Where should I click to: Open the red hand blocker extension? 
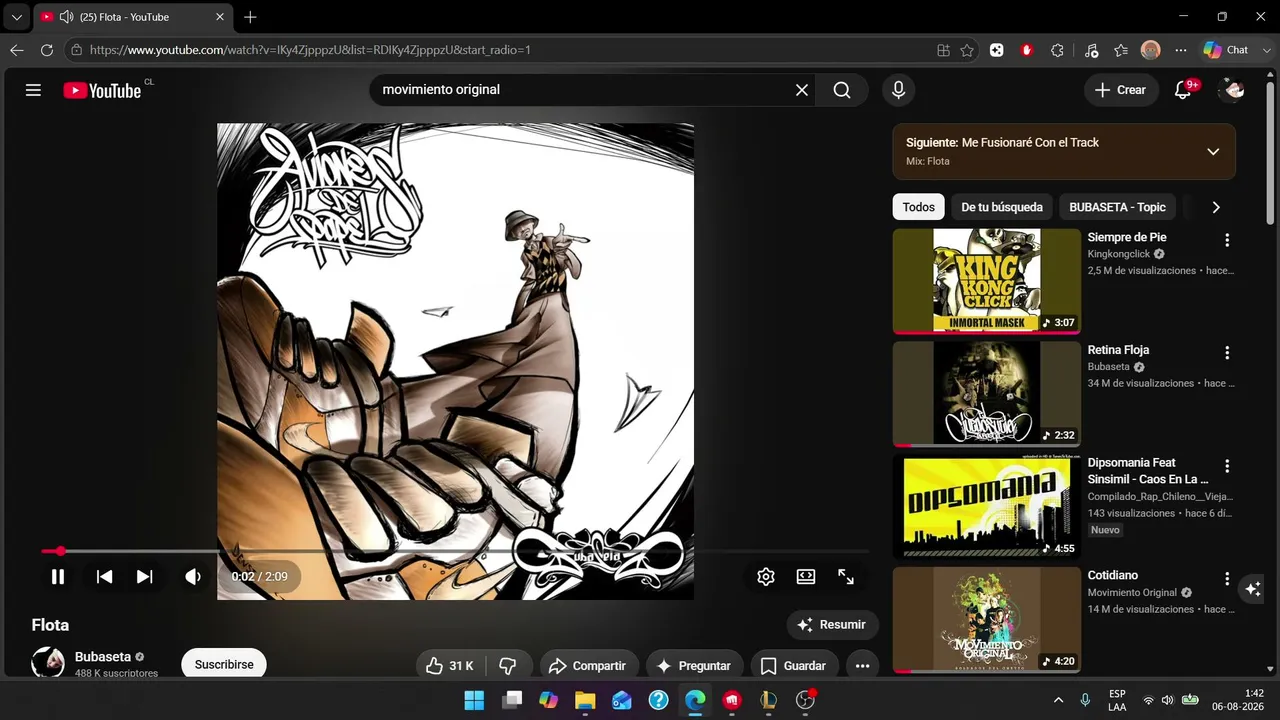coord(1027,50)
